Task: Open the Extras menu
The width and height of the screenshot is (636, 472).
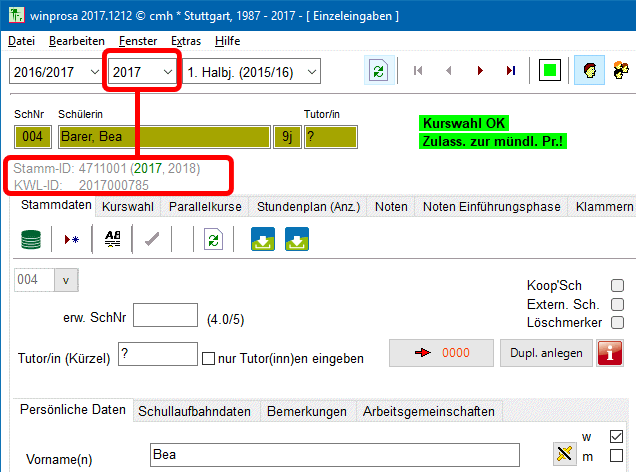Action: 185,41
